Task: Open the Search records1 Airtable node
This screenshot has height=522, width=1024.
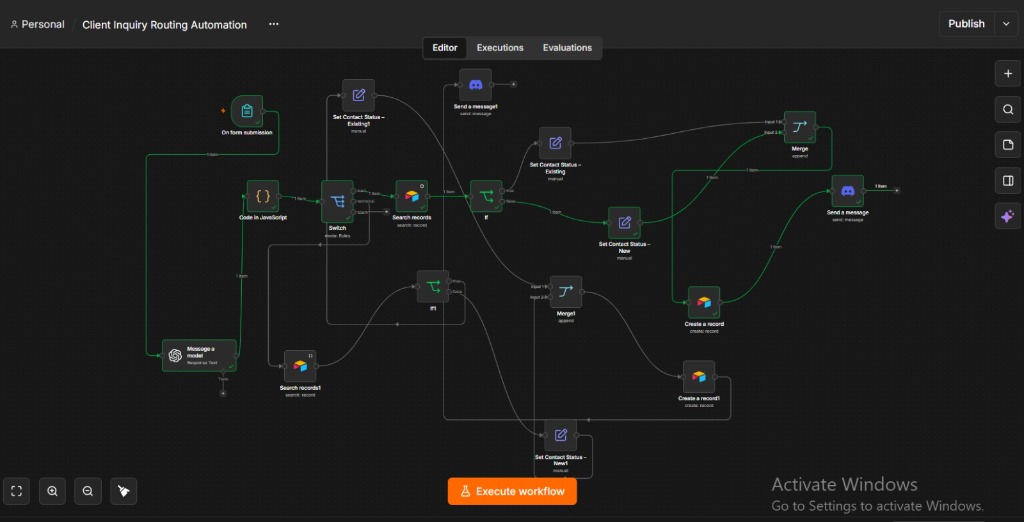Action: (300, 366)
